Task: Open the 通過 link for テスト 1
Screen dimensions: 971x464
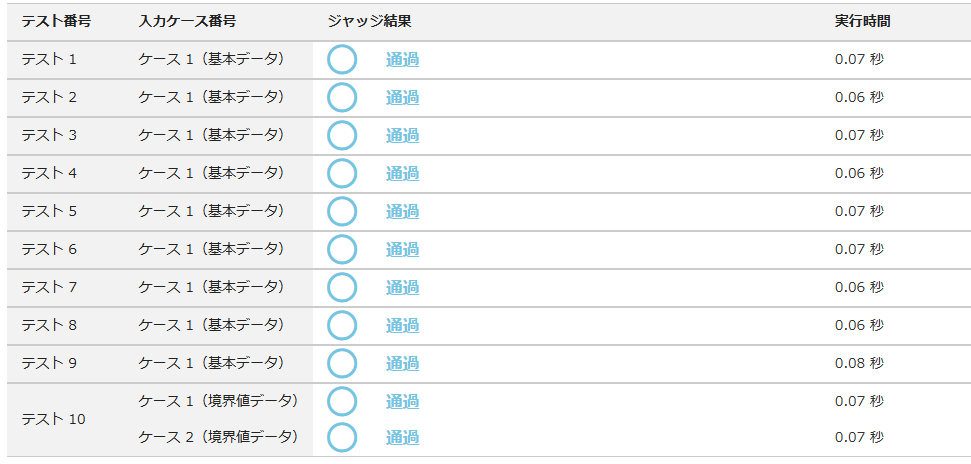Action: 402,60
